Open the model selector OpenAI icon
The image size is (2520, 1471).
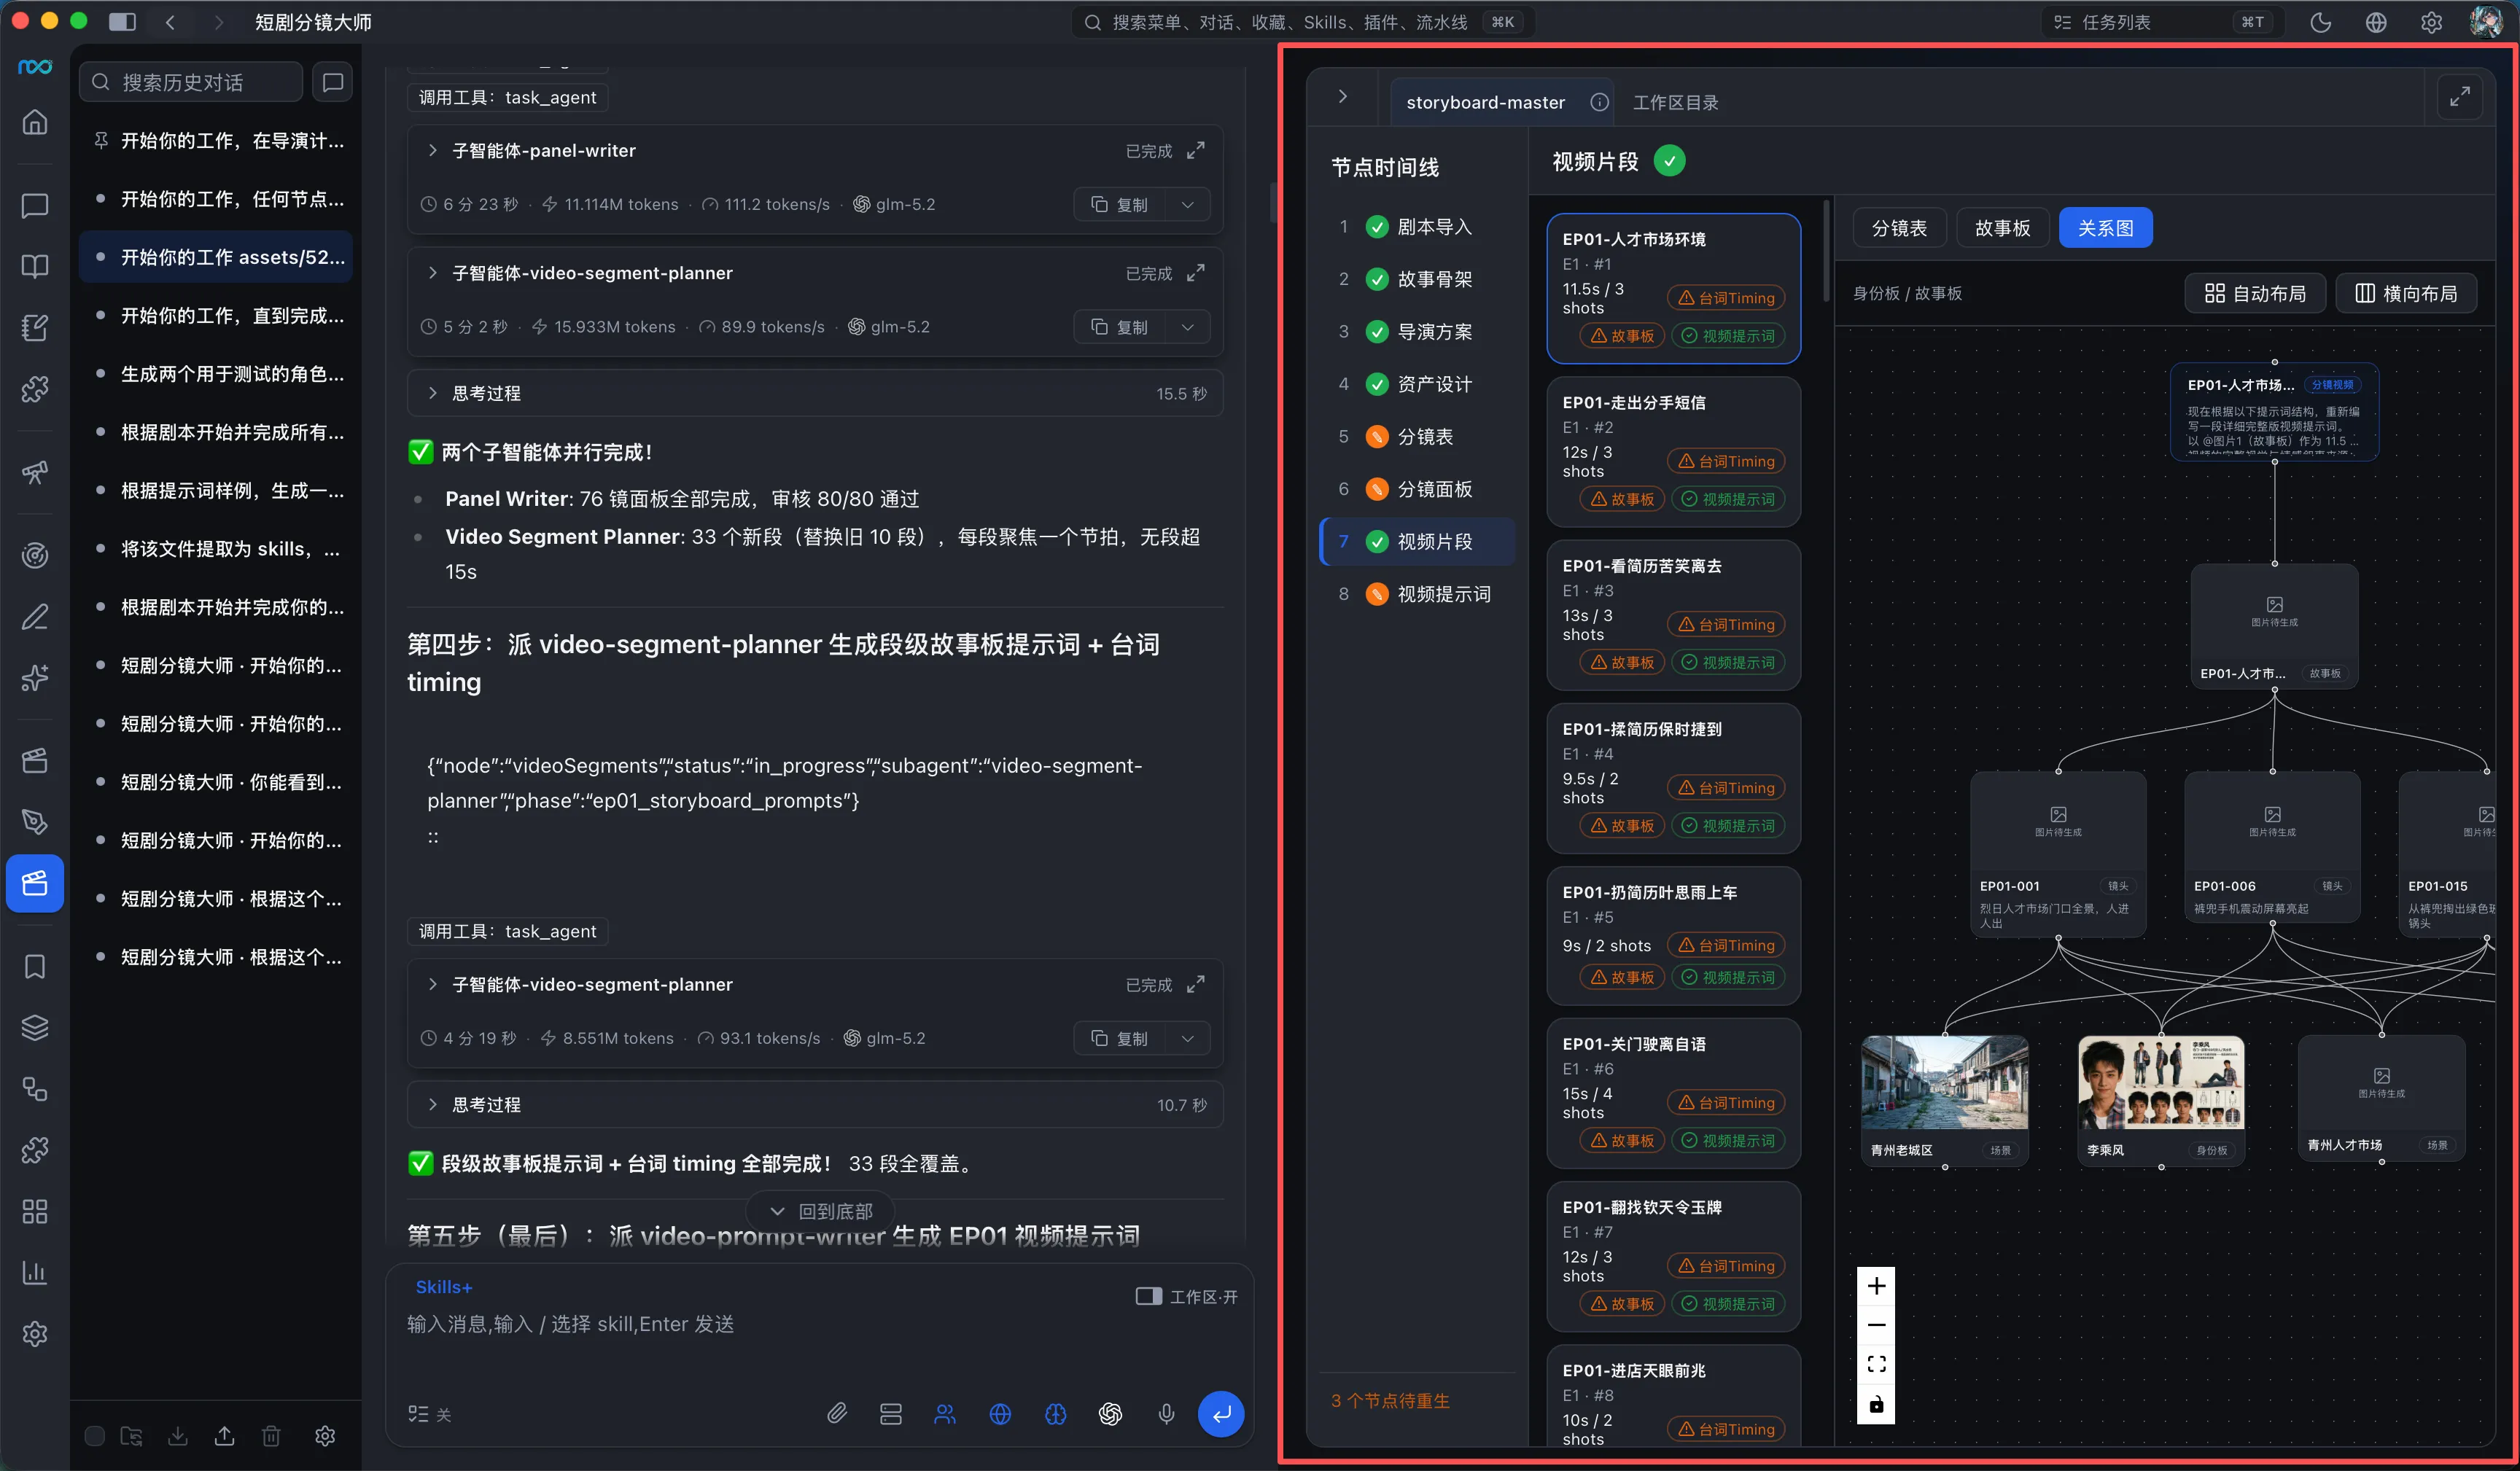[1110, 1413]
